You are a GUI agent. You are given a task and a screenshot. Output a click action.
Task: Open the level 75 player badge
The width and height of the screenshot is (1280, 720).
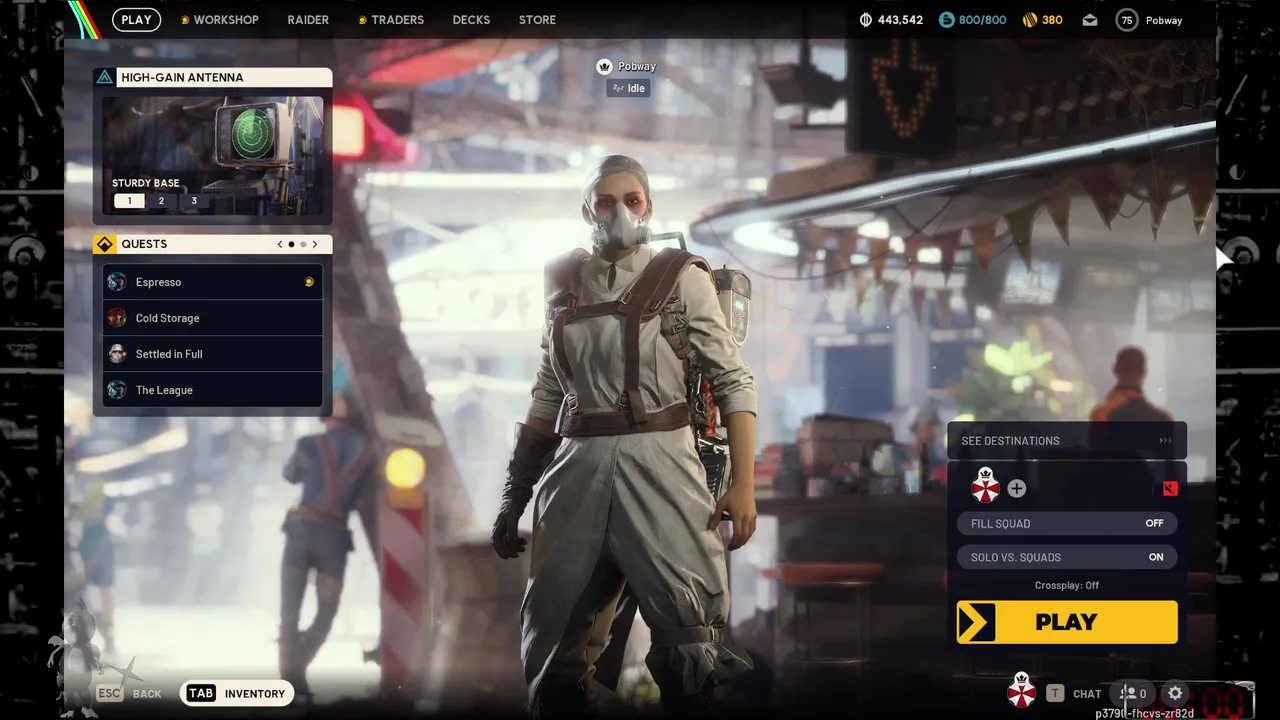click(x=1127, y=20)
